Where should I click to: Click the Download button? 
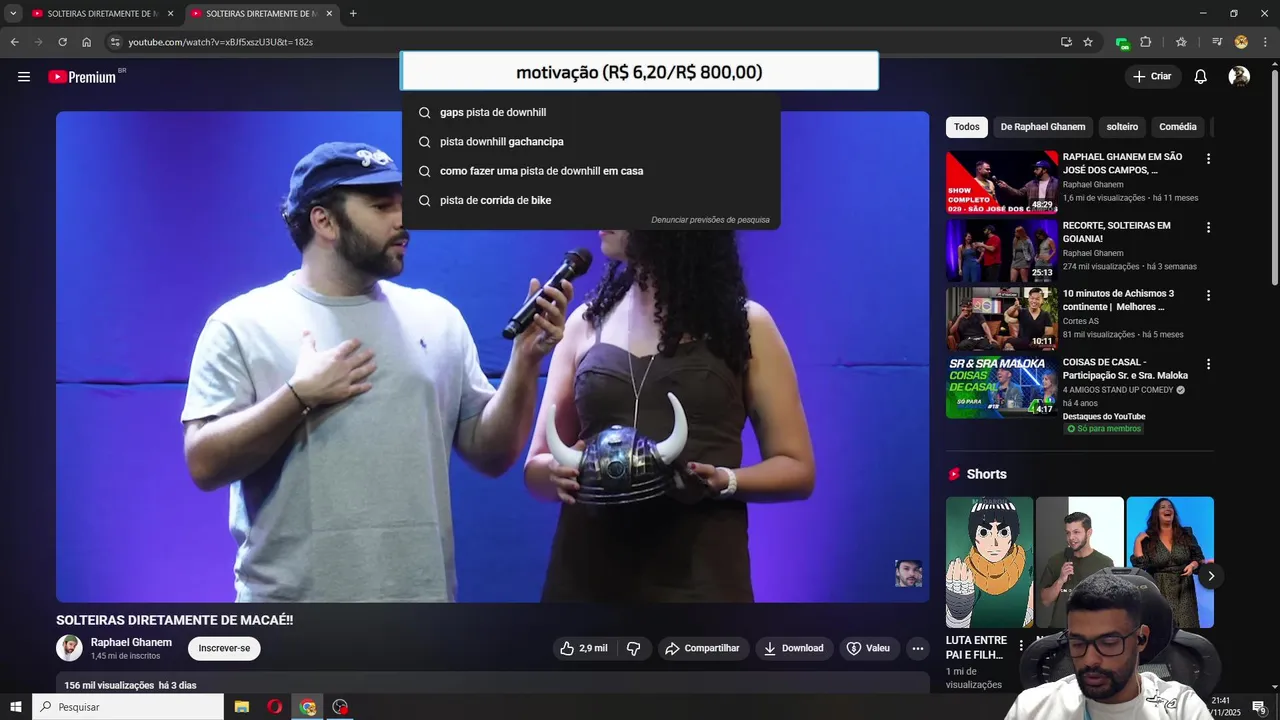click(794, 648)
